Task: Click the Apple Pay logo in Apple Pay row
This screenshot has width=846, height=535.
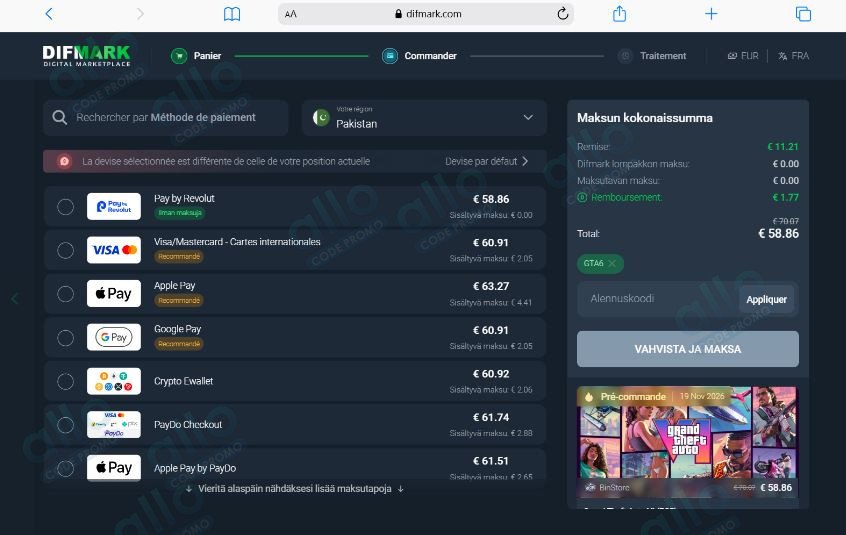Action: point(114,293)
